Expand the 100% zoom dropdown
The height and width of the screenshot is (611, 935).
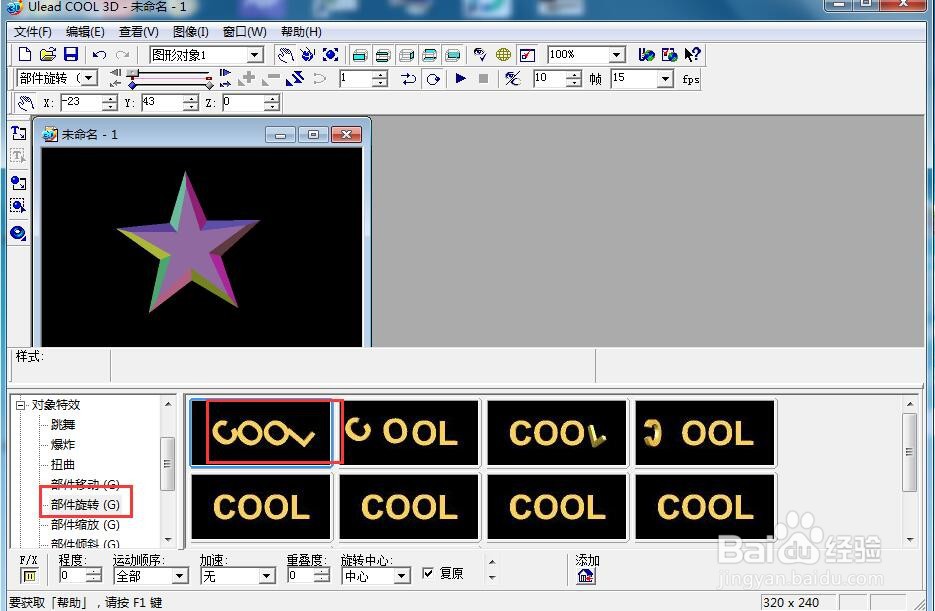(x=617, y=55)
